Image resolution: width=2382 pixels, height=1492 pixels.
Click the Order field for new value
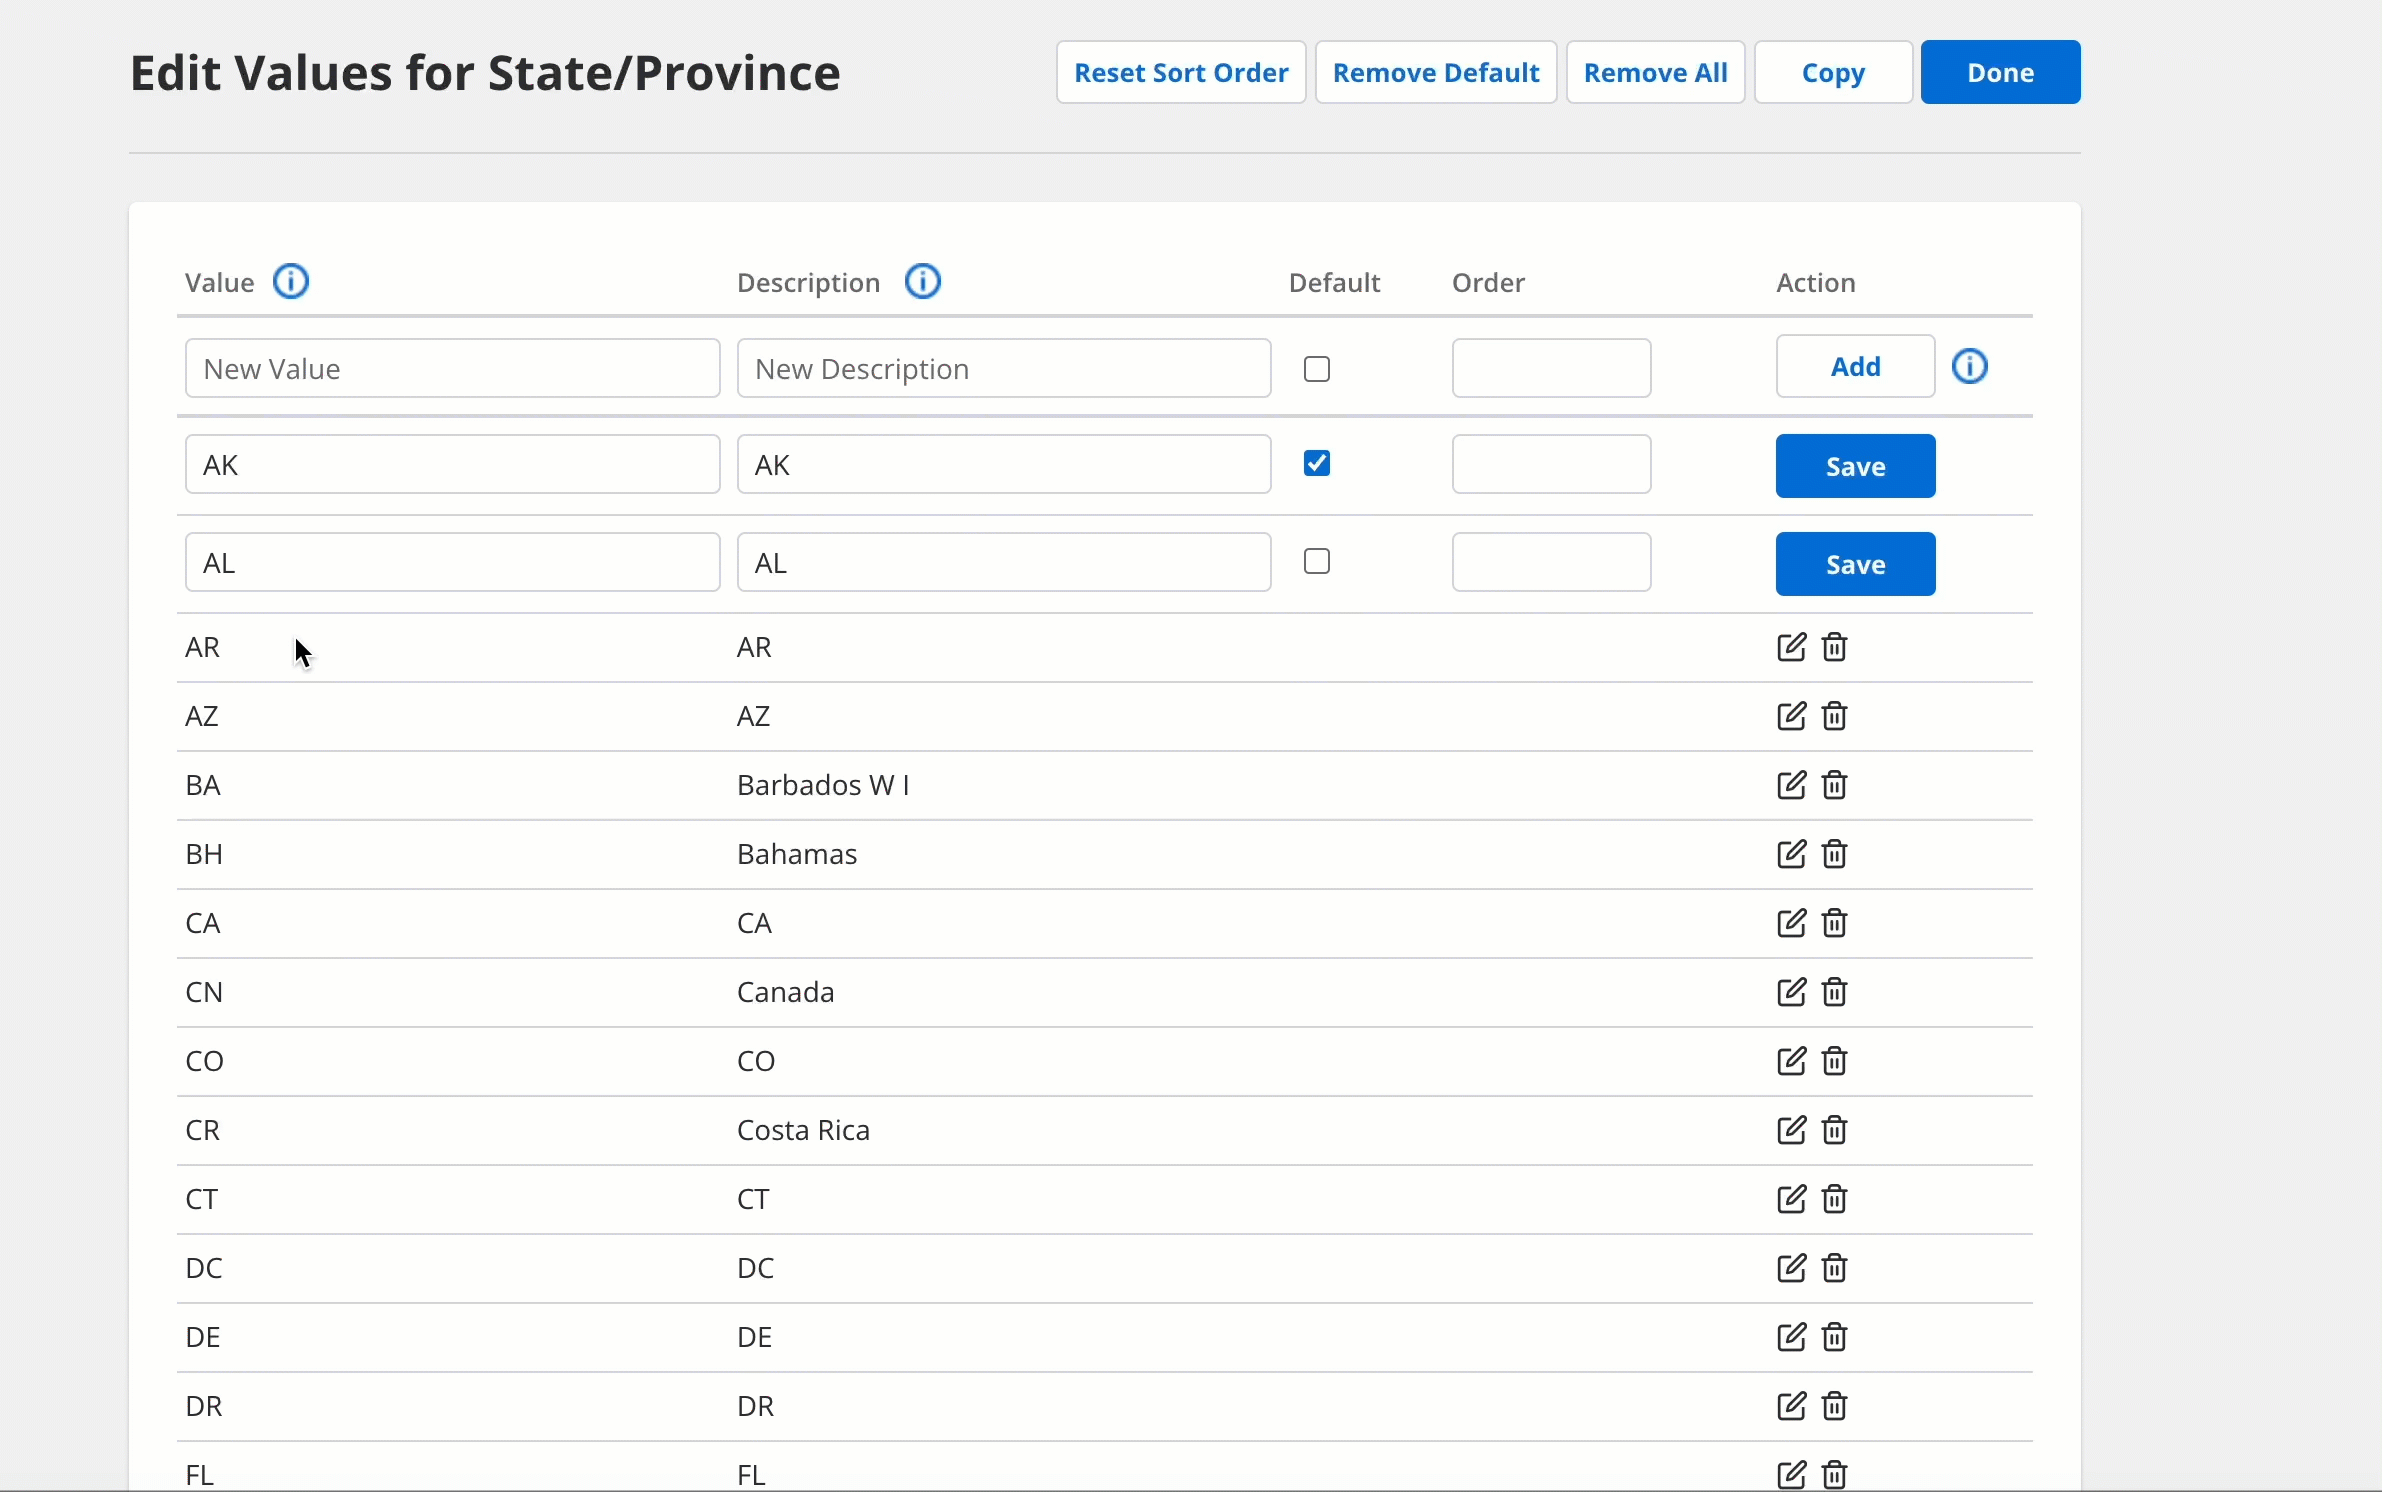click(1551, 368)
